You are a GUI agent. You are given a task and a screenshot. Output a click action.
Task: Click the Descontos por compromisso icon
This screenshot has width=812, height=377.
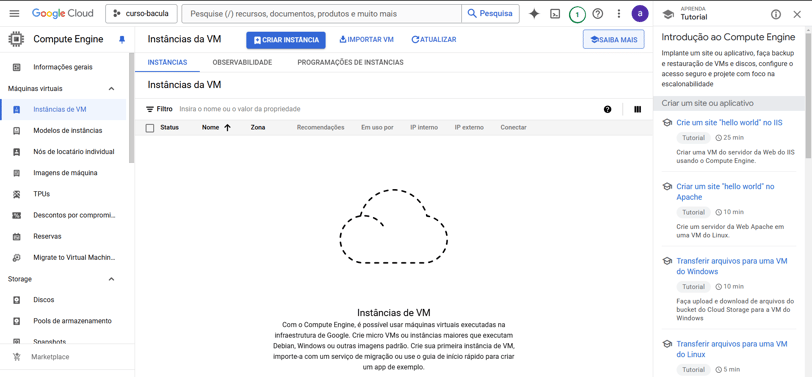17,215
